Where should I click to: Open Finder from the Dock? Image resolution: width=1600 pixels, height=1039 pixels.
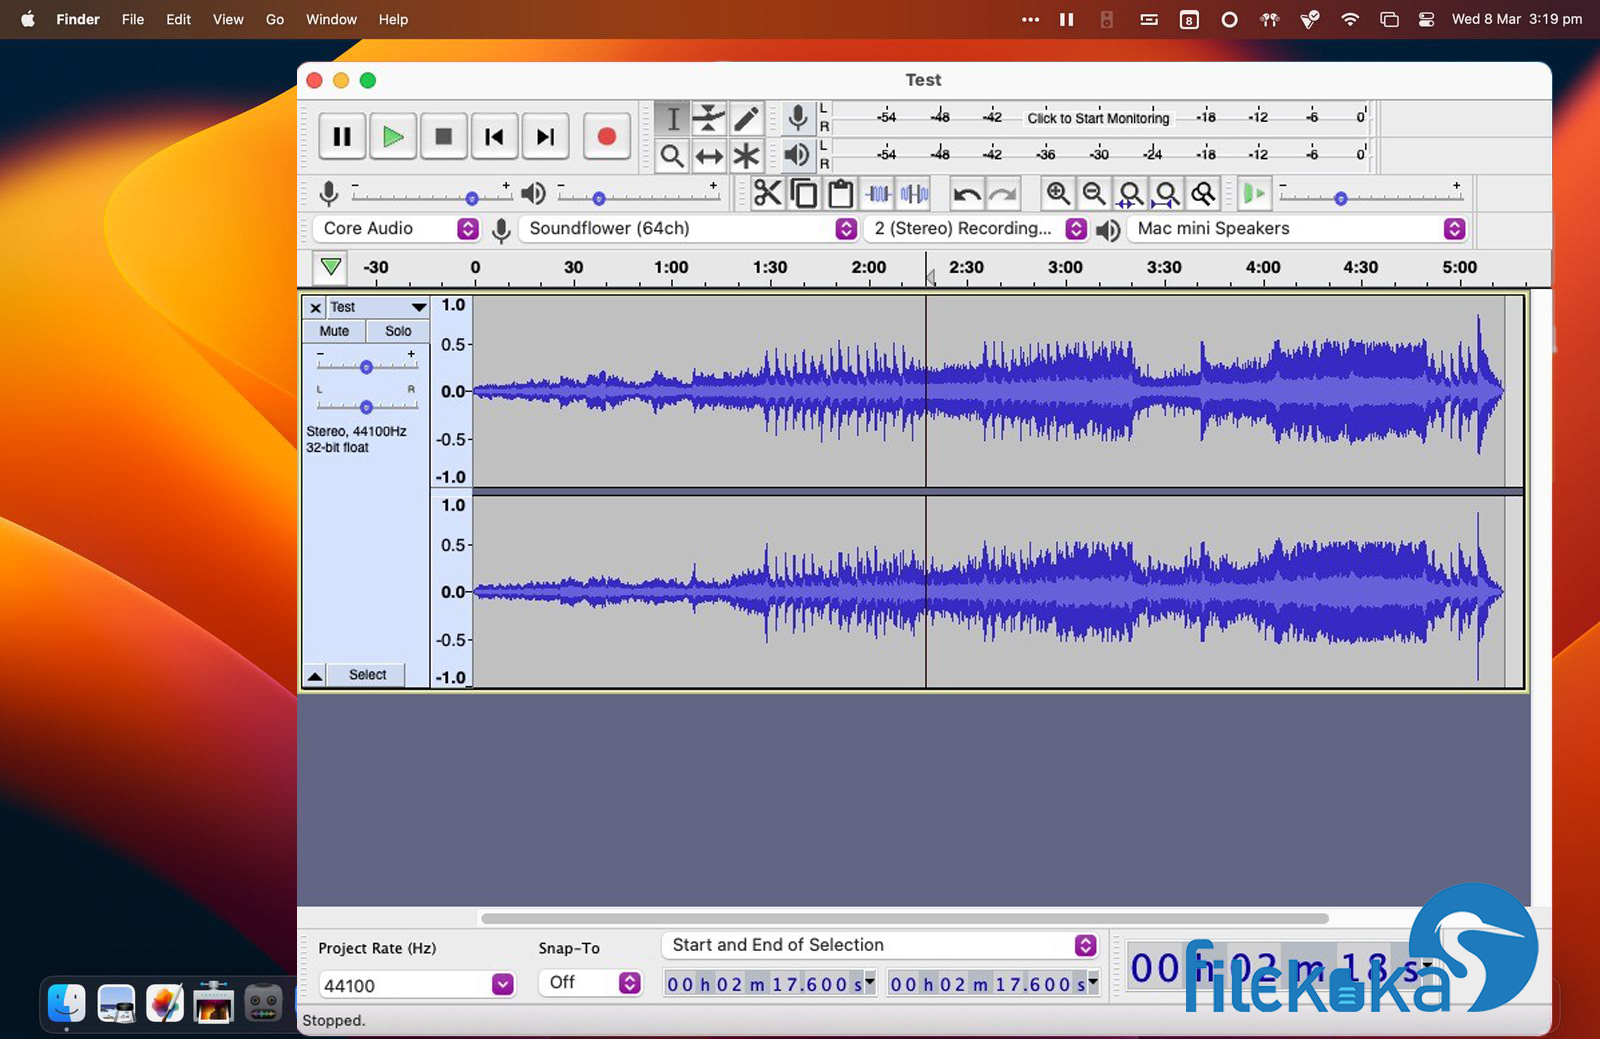pos(67,1003)
